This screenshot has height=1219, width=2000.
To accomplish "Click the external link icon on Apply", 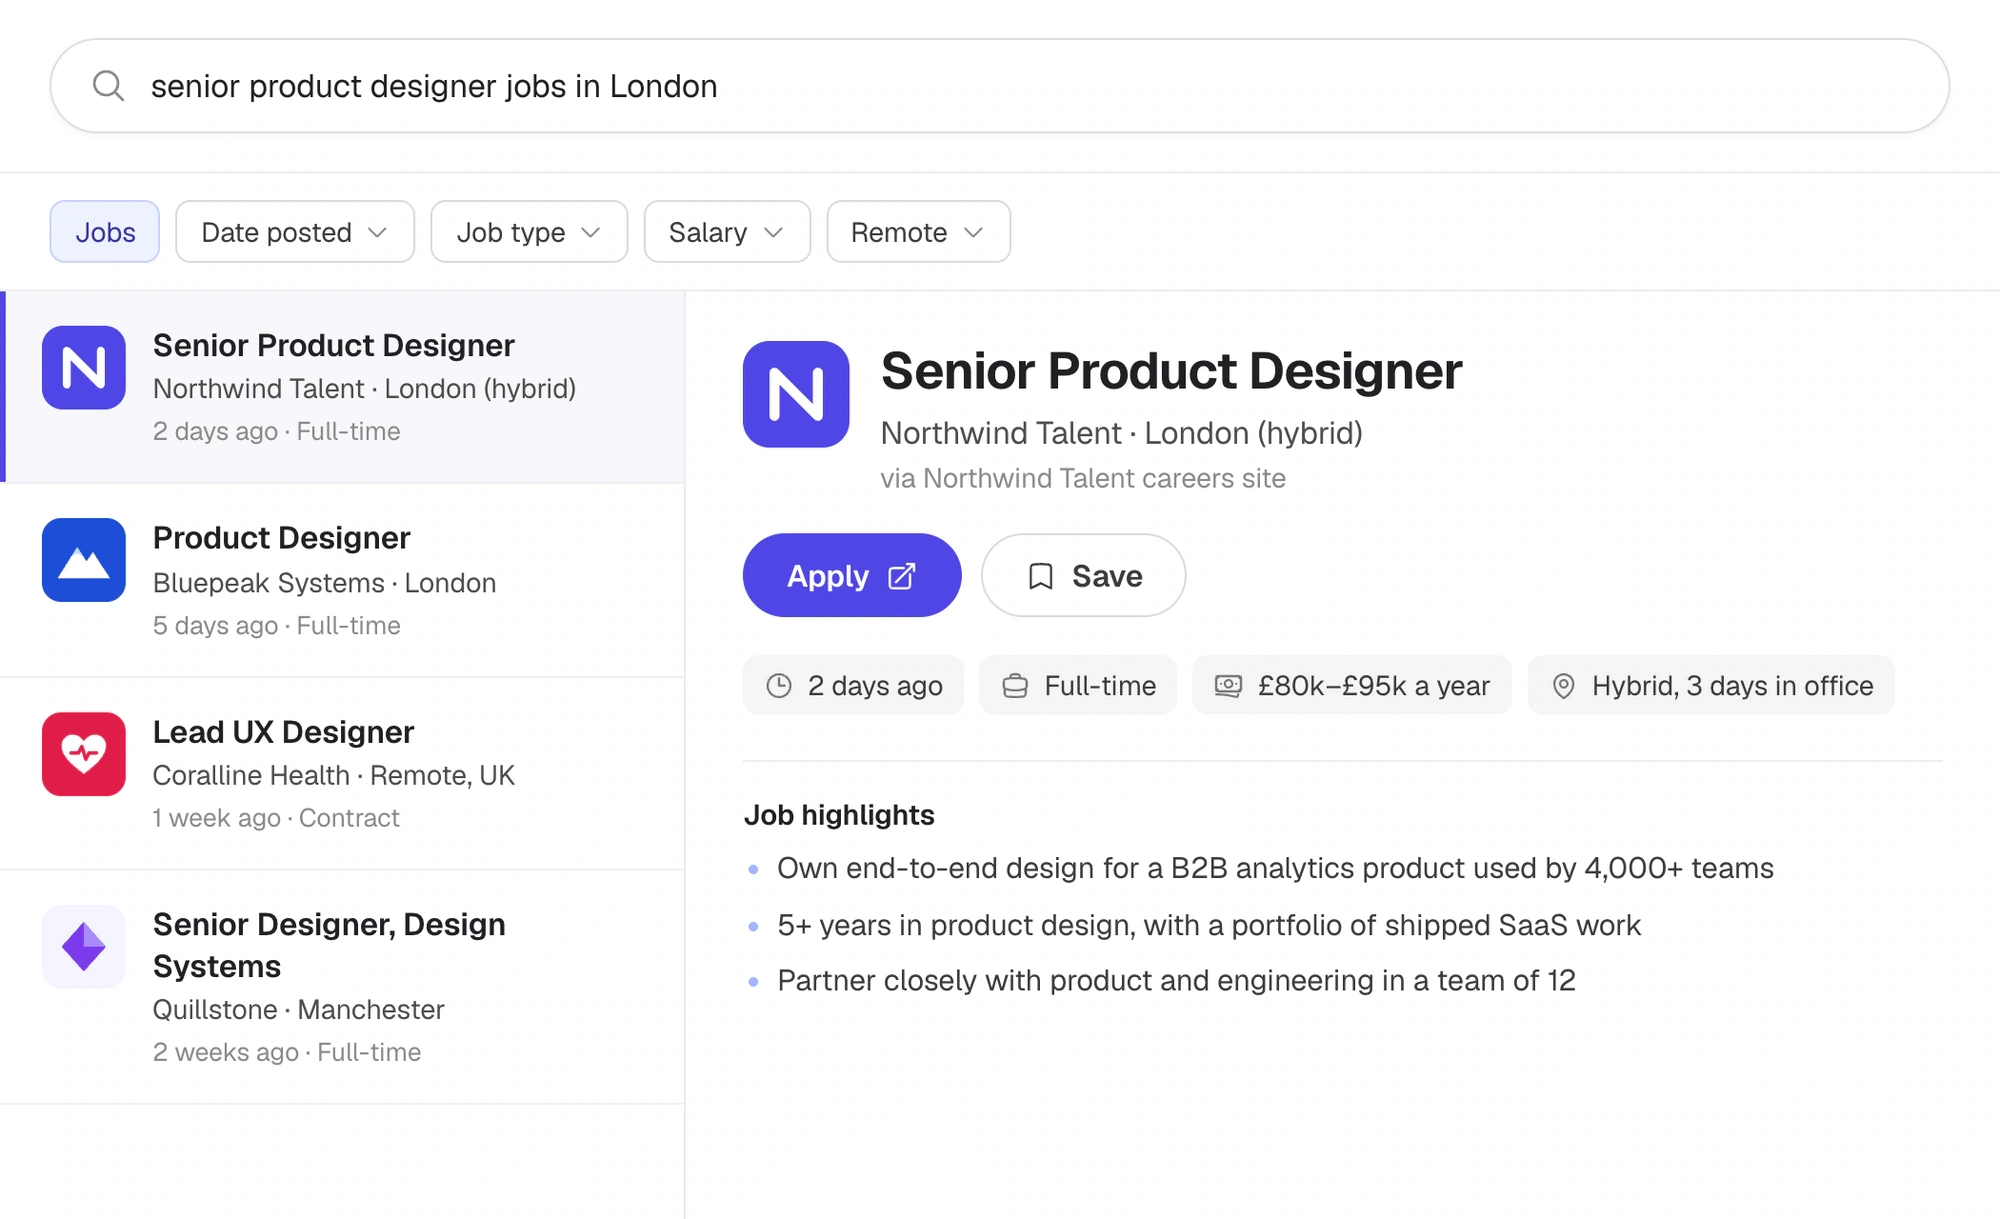I will tap(902, 576).
